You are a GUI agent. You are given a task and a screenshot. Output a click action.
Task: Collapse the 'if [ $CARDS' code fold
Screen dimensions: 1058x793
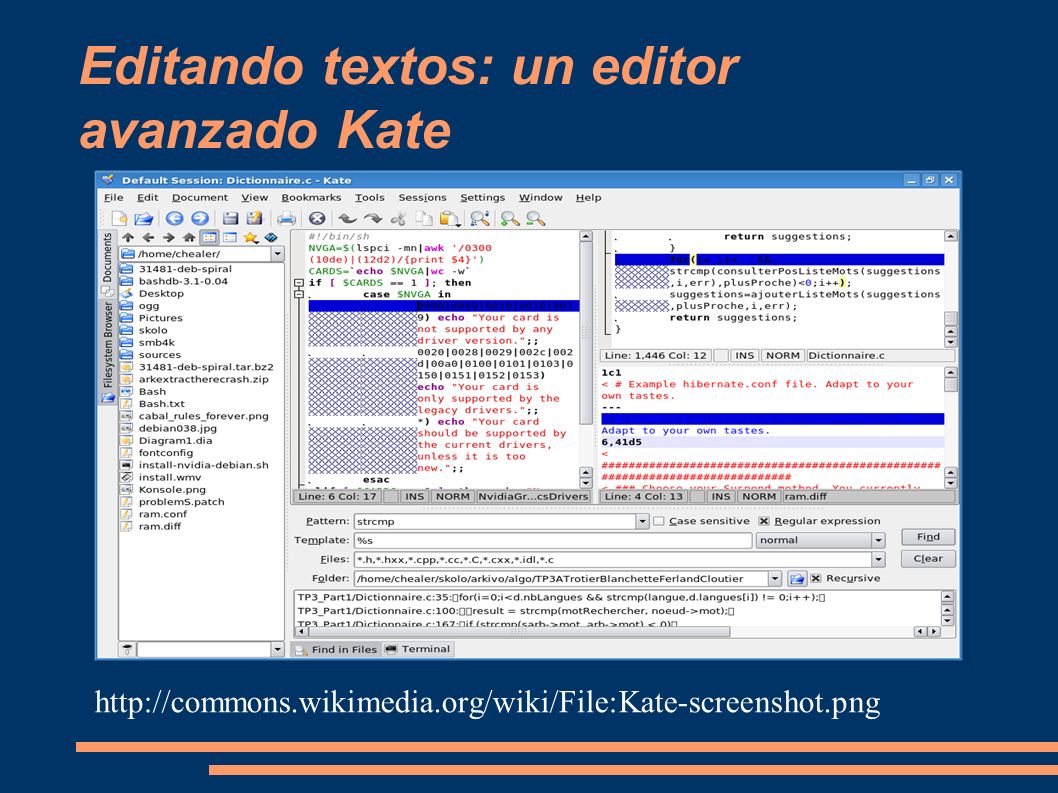[x=299, y=283]
